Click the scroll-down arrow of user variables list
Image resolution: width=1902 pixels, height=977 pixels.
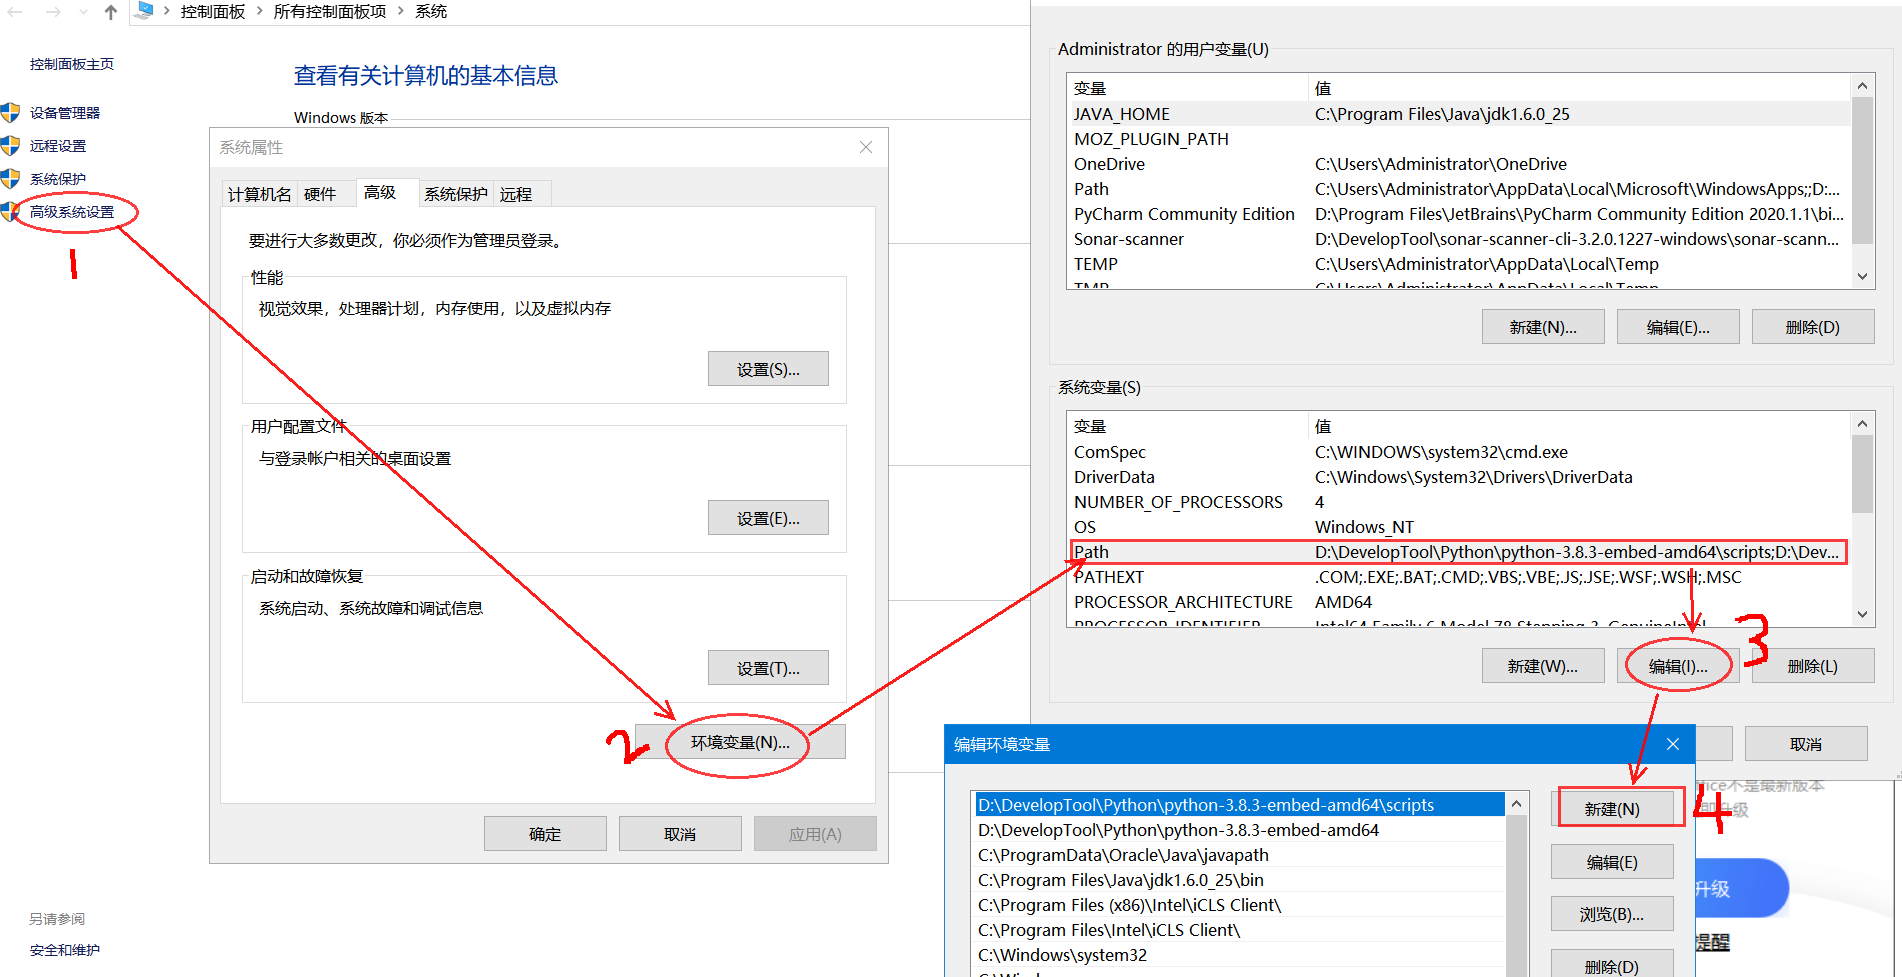click(1862, 276)
